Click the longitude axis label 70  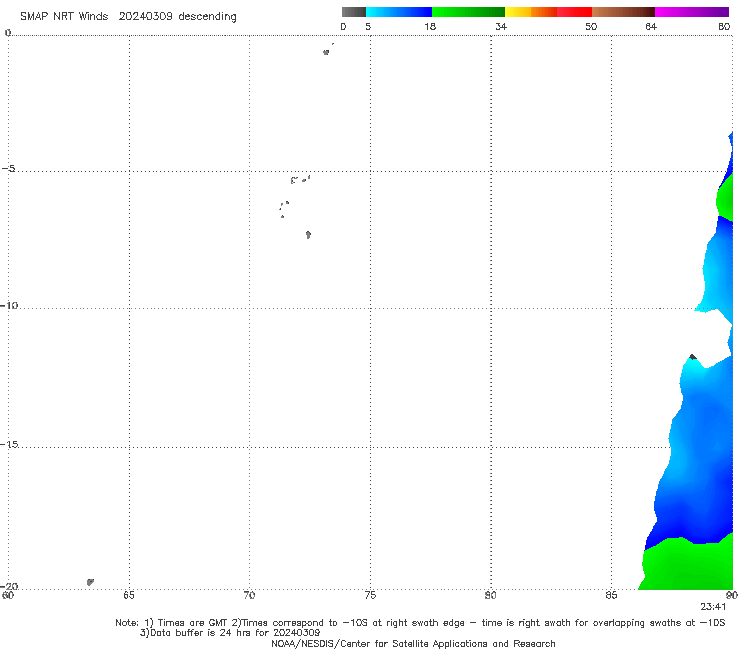coord(249,595)
